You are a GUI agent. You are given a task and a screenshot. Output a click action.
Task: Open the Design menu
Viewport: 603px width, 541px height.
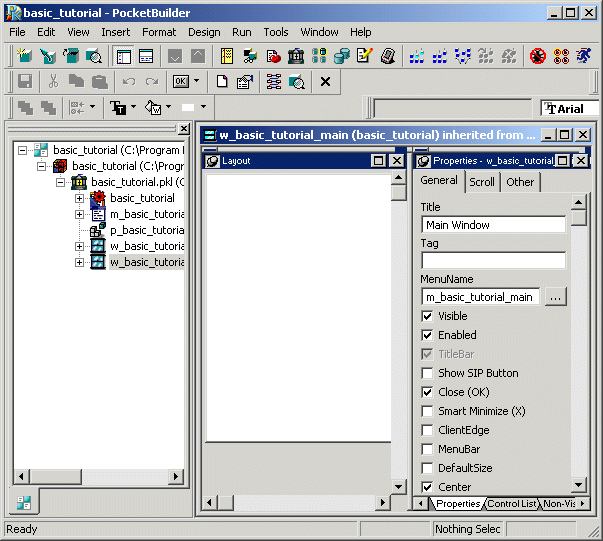[204, 32]
